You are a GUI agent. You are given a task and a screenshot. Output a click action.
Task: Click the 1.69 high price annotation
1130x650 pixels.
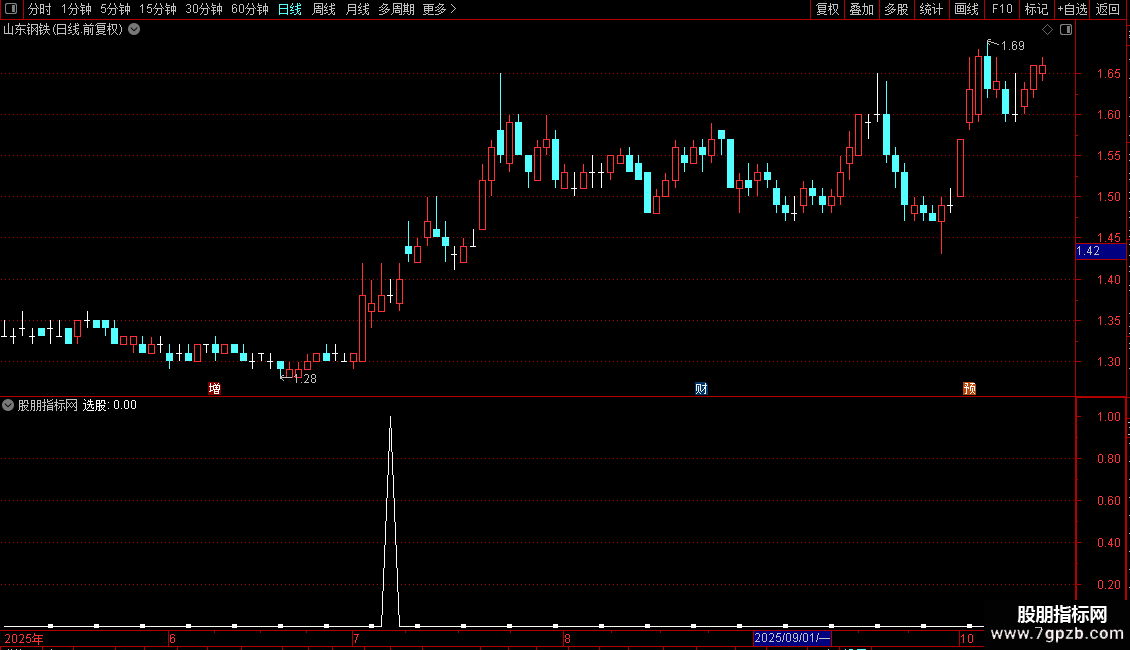(1013, 45)
